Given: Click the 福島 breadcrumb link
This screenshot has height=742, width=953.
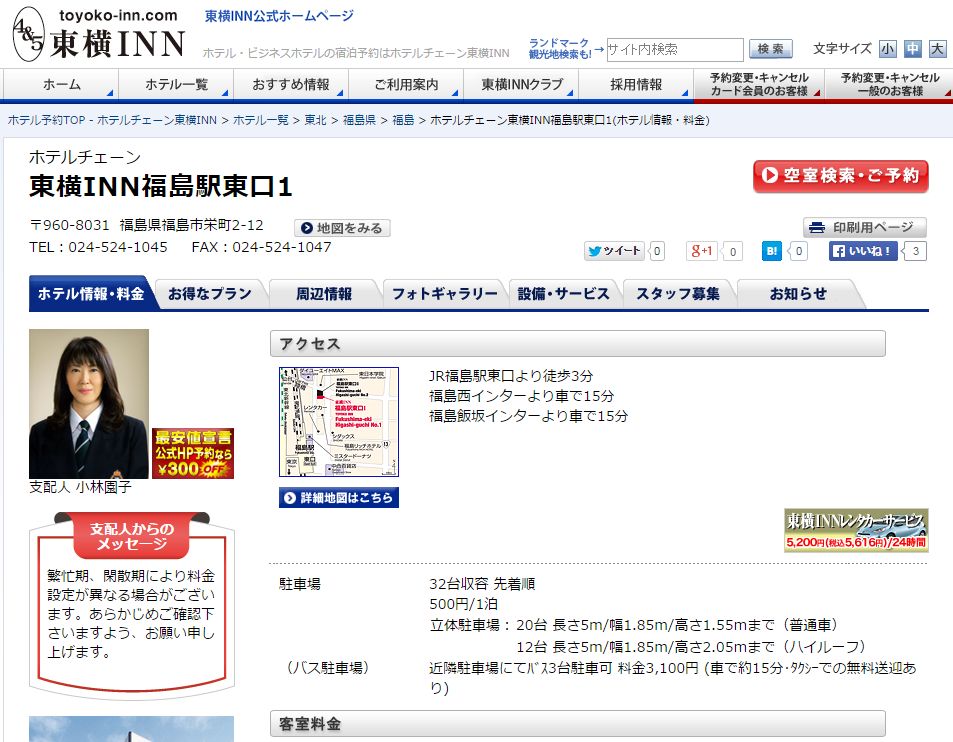Looking at the screenshot, I should pos(403,120).
